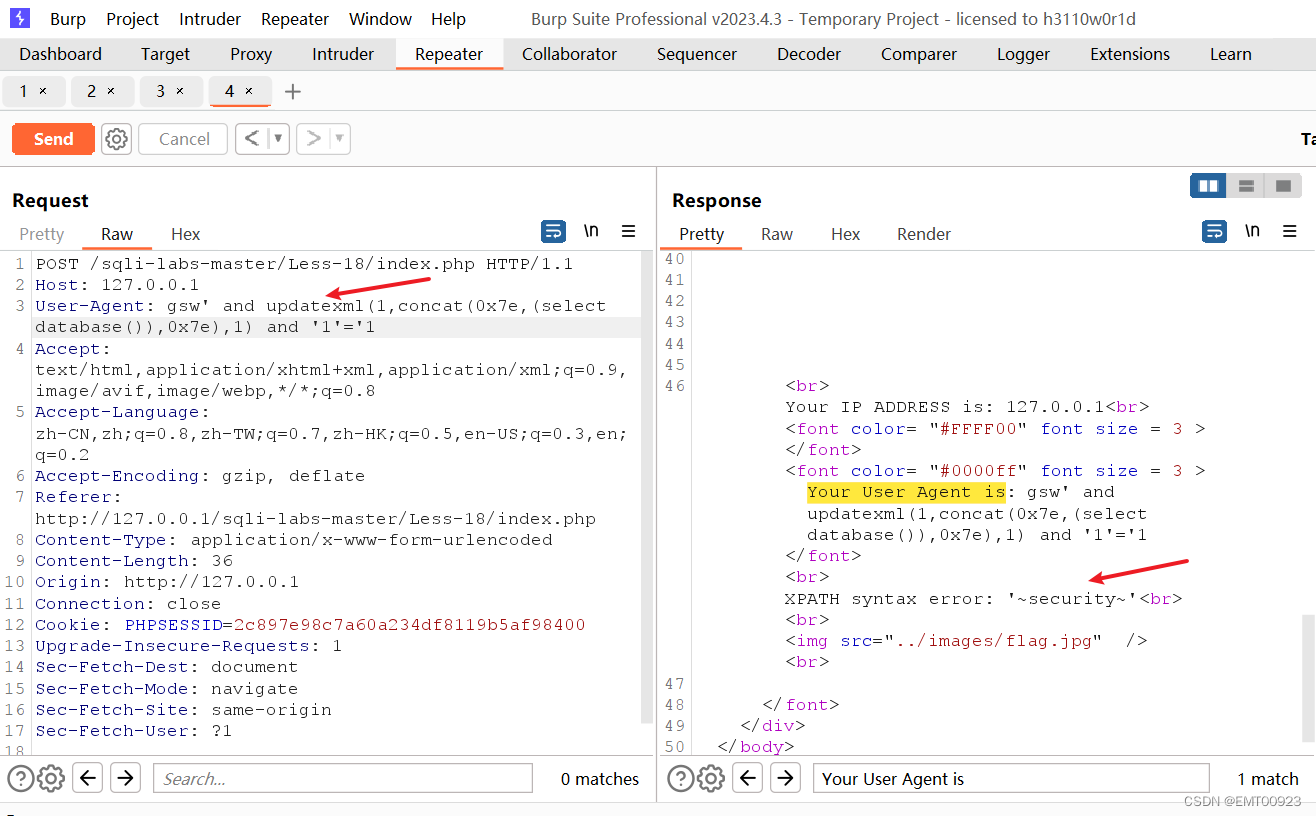Image resolution: width=1316 pixels, height=816 pixels.
Task: Open Repeater send settings gear icon
Action: coord(117,139)
